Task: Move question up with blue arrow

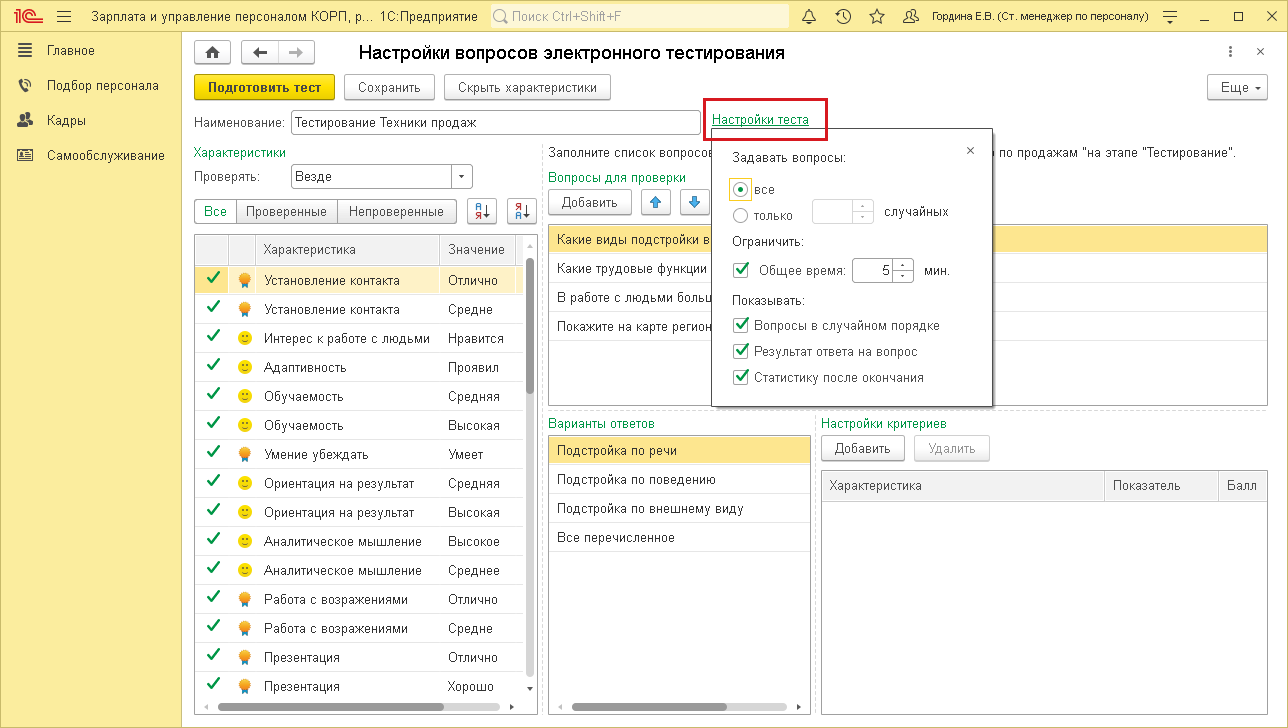Action: 656,203
